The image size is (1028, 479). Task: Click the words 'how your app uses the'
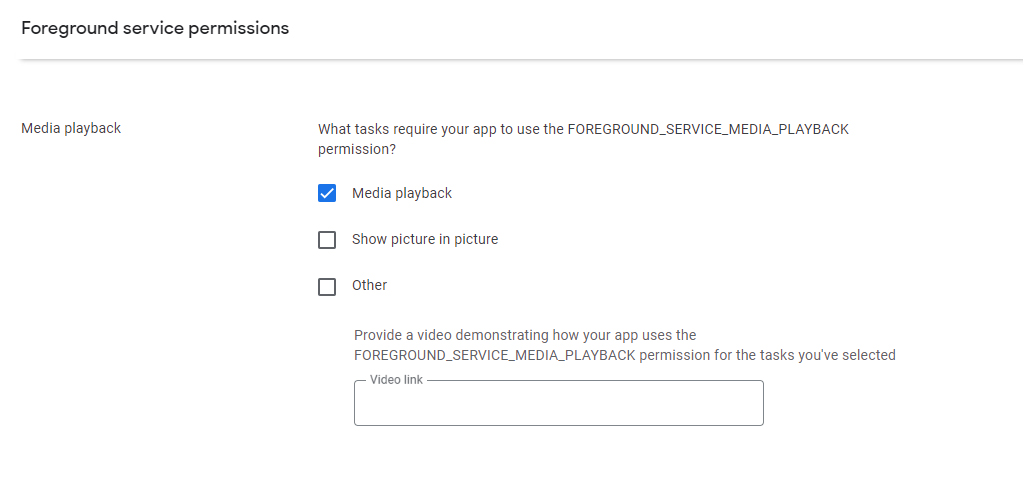[x=624, y=335]
